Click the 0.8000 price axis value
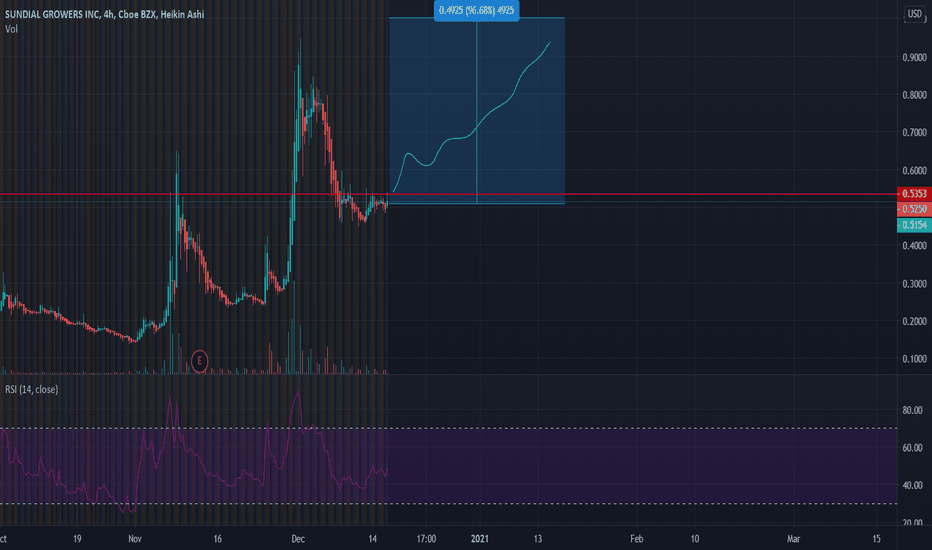 pos(914,95)
